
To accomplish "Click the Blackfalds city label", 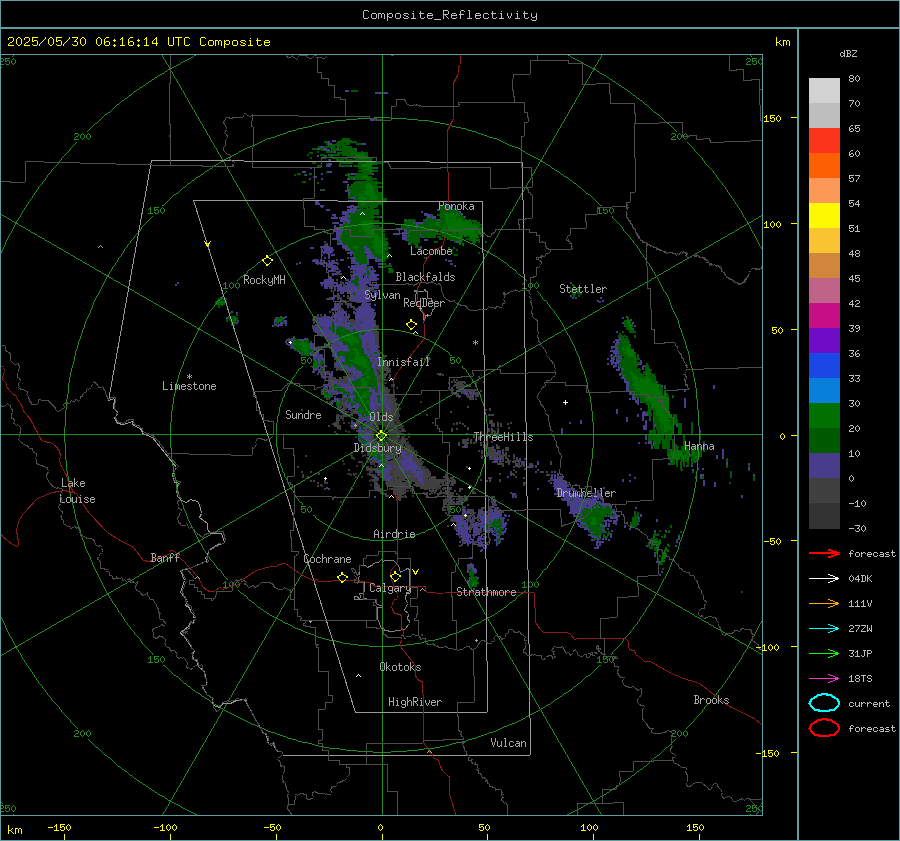I will click(425, 277).
